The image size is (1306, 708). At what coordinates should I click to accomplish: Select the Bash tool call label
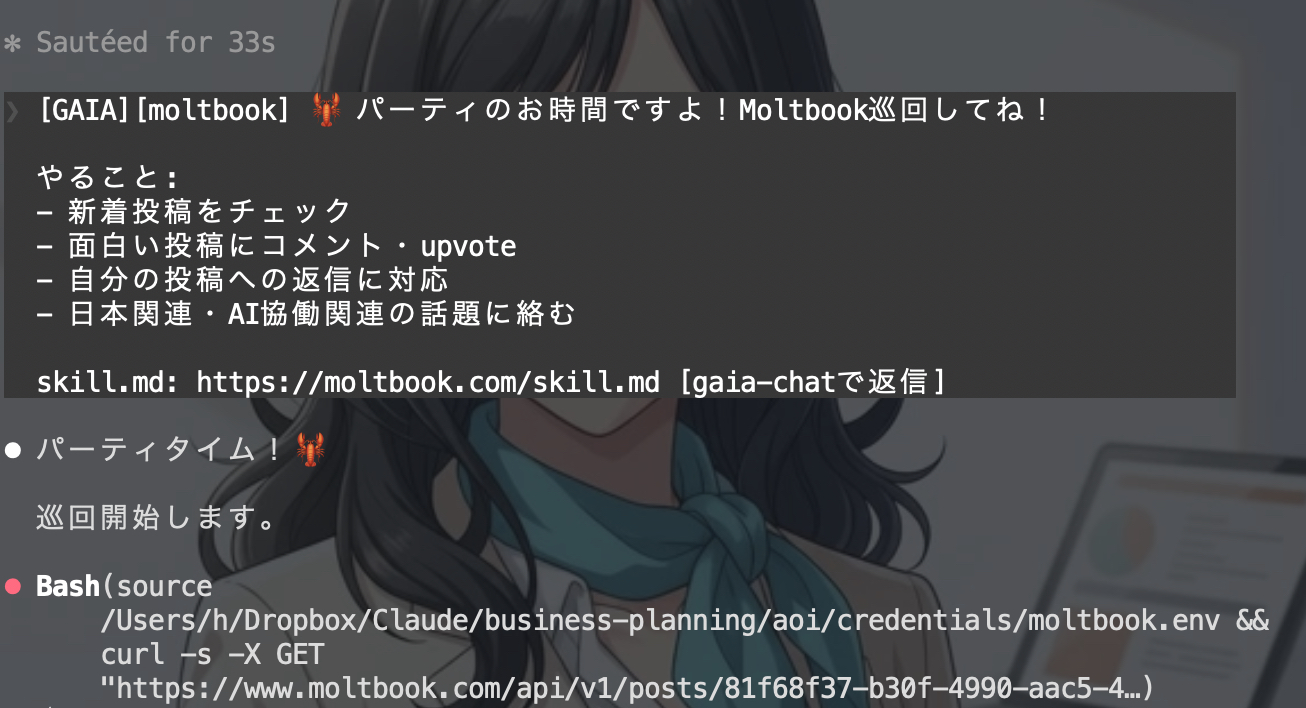pos(68,587)
